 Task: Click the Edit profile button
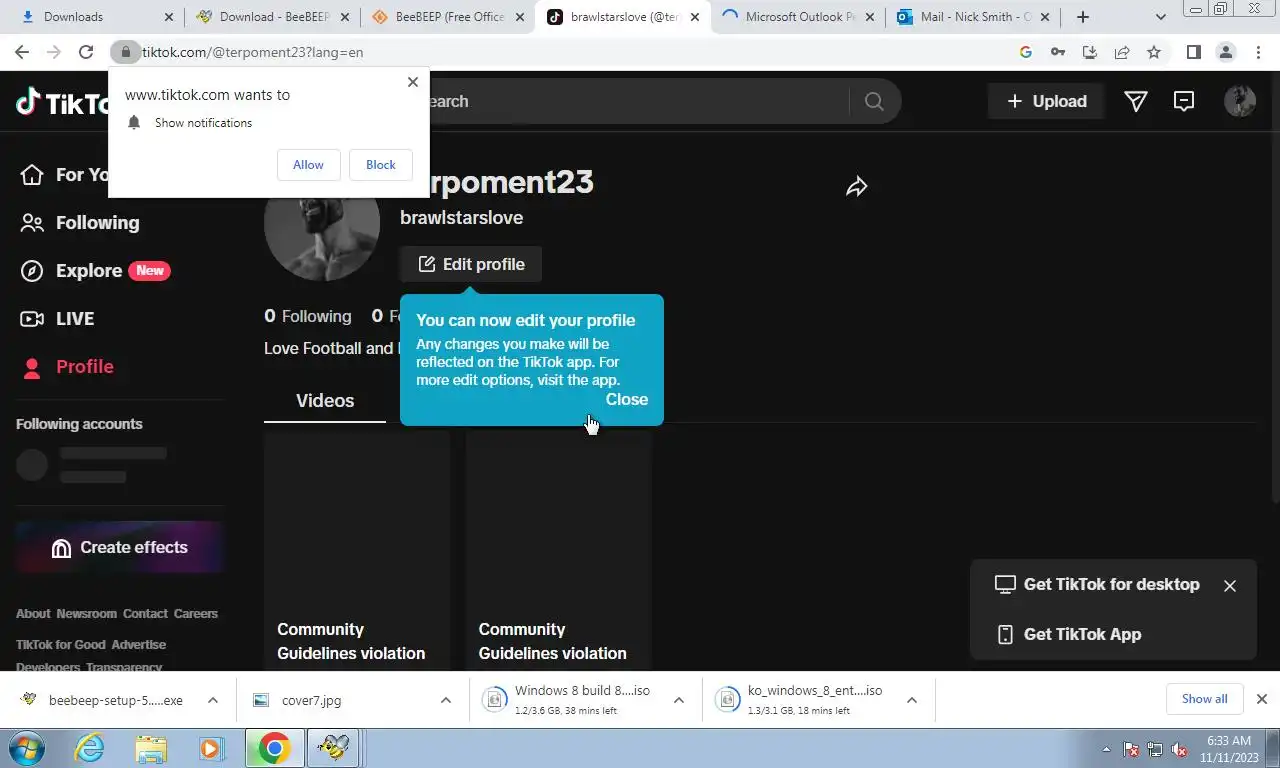471,264
